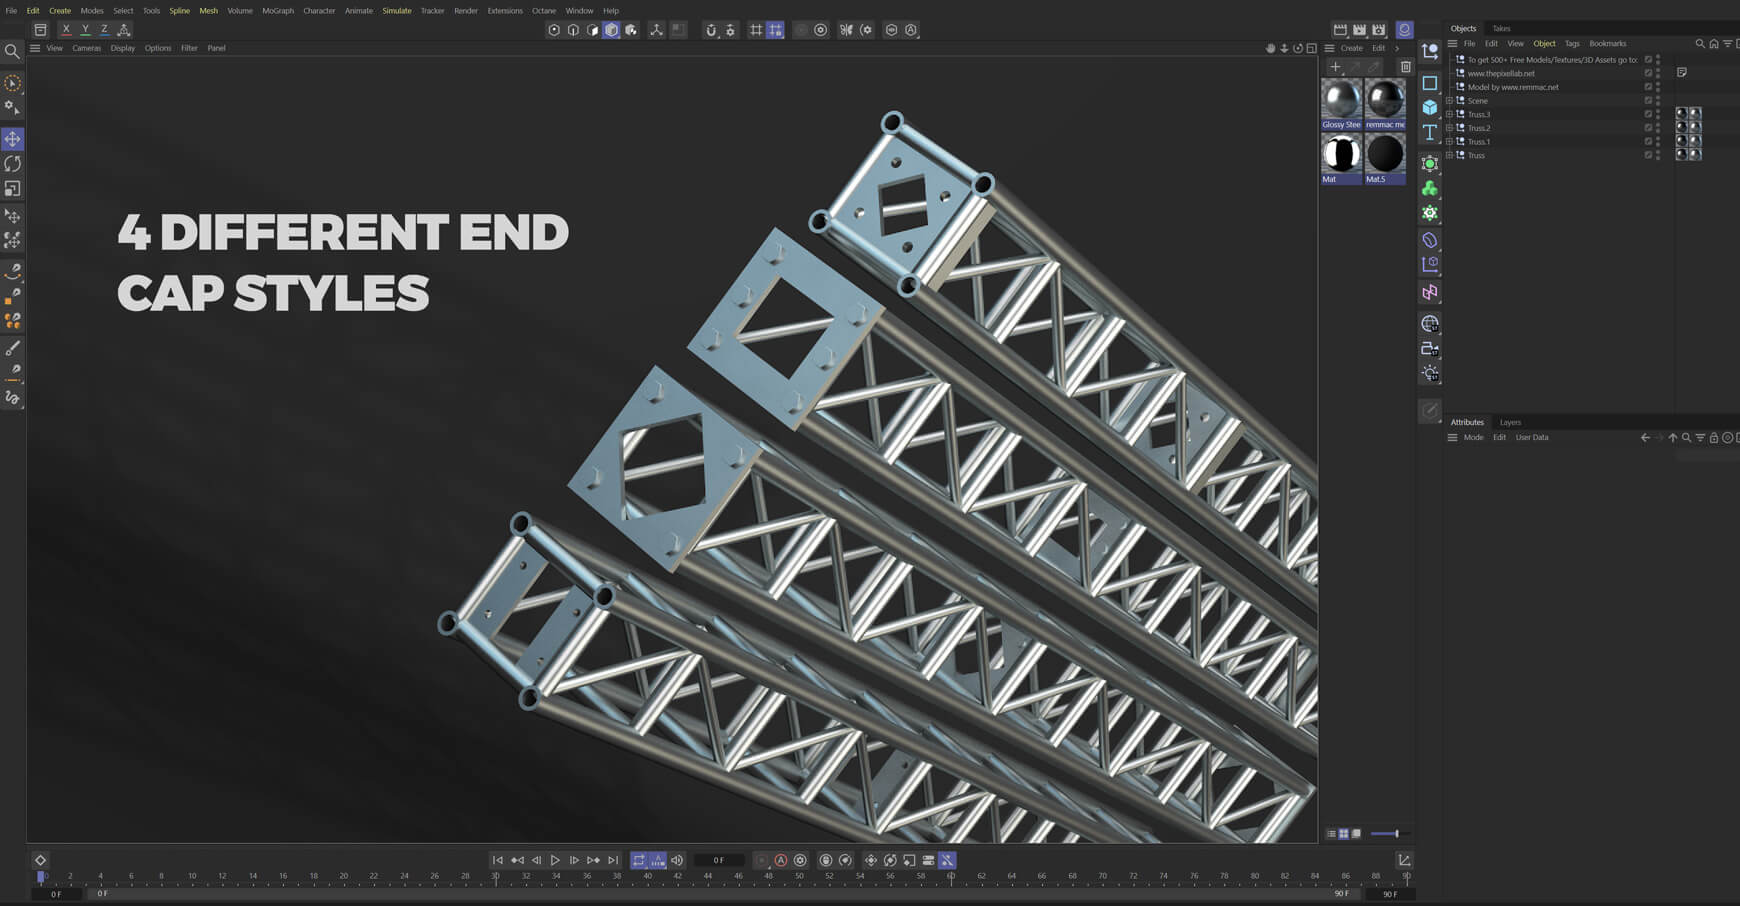
Task: Click the Null coordinate axis object icon
Action: [1430, 51]
